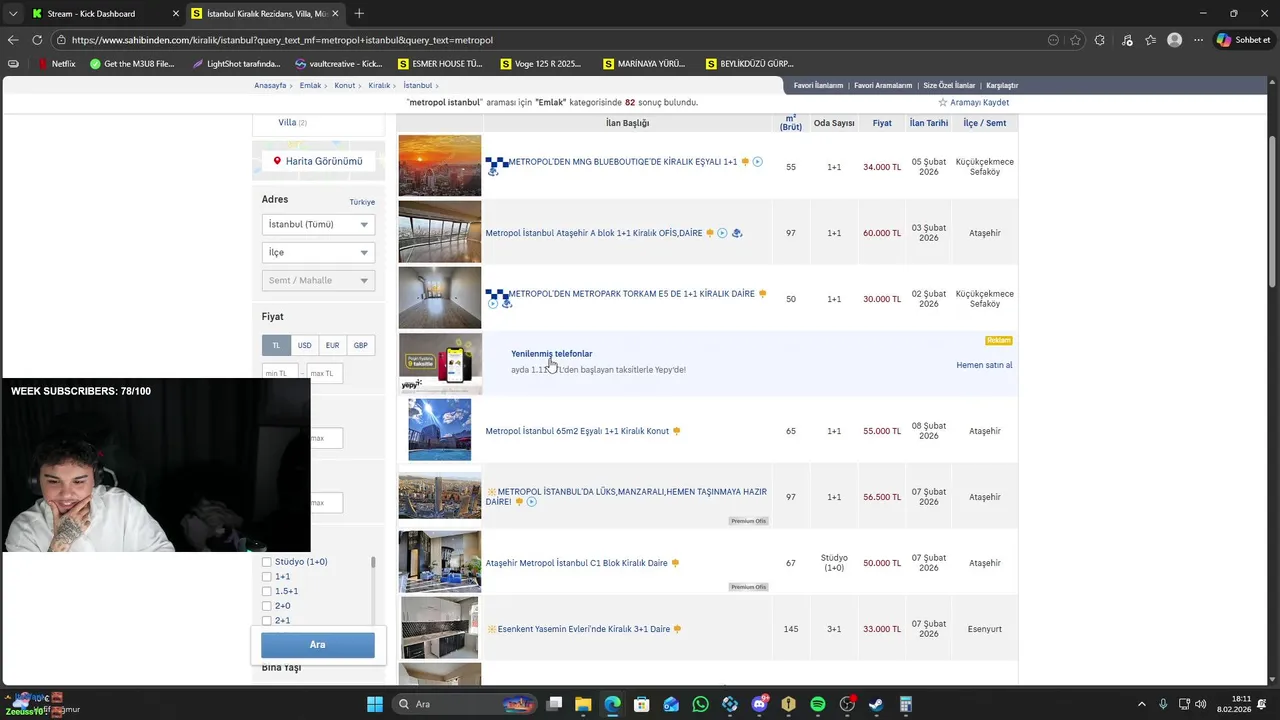Sort by İlan Tarihi column header

click(x=929, y=123)
